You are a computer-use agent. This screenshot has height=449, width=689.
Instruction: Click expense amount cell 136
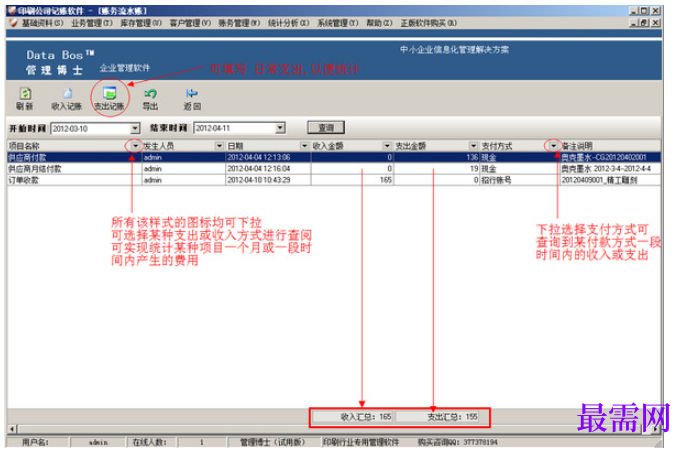[437, 157]
